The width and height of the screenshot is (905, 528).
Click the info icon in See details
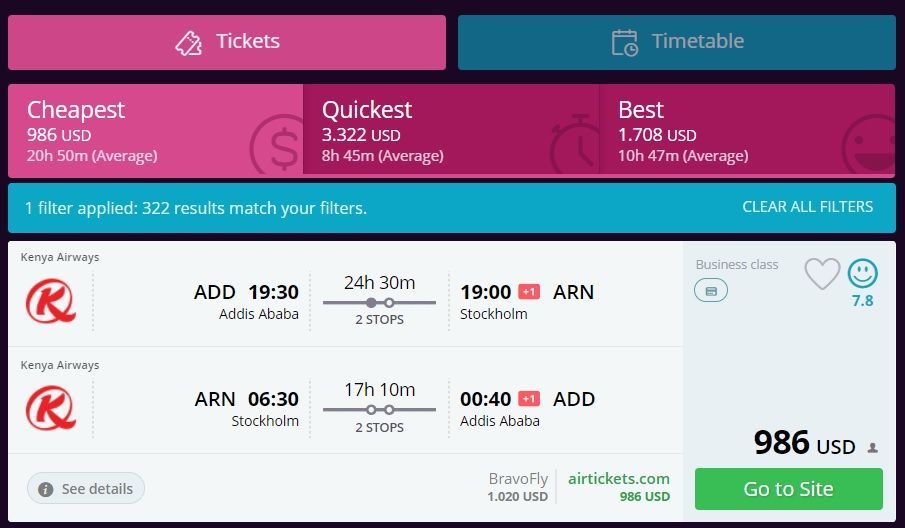coord(46,489)
